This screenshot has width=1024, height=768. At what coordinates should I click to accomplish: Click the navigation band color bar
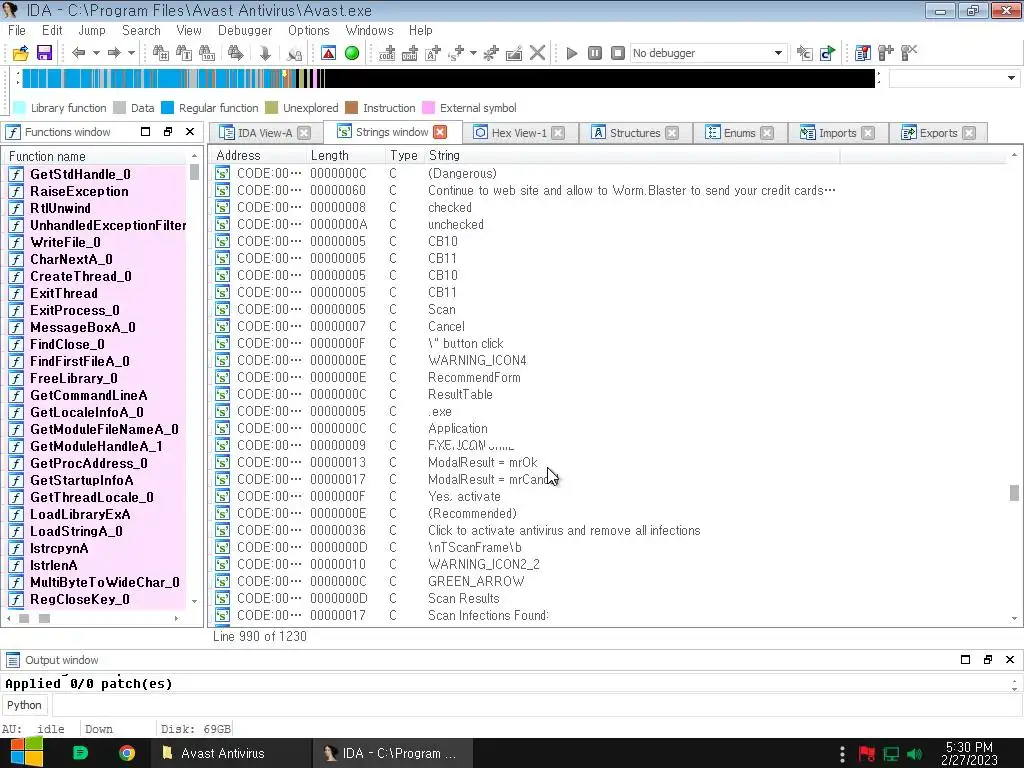point(448,78)
